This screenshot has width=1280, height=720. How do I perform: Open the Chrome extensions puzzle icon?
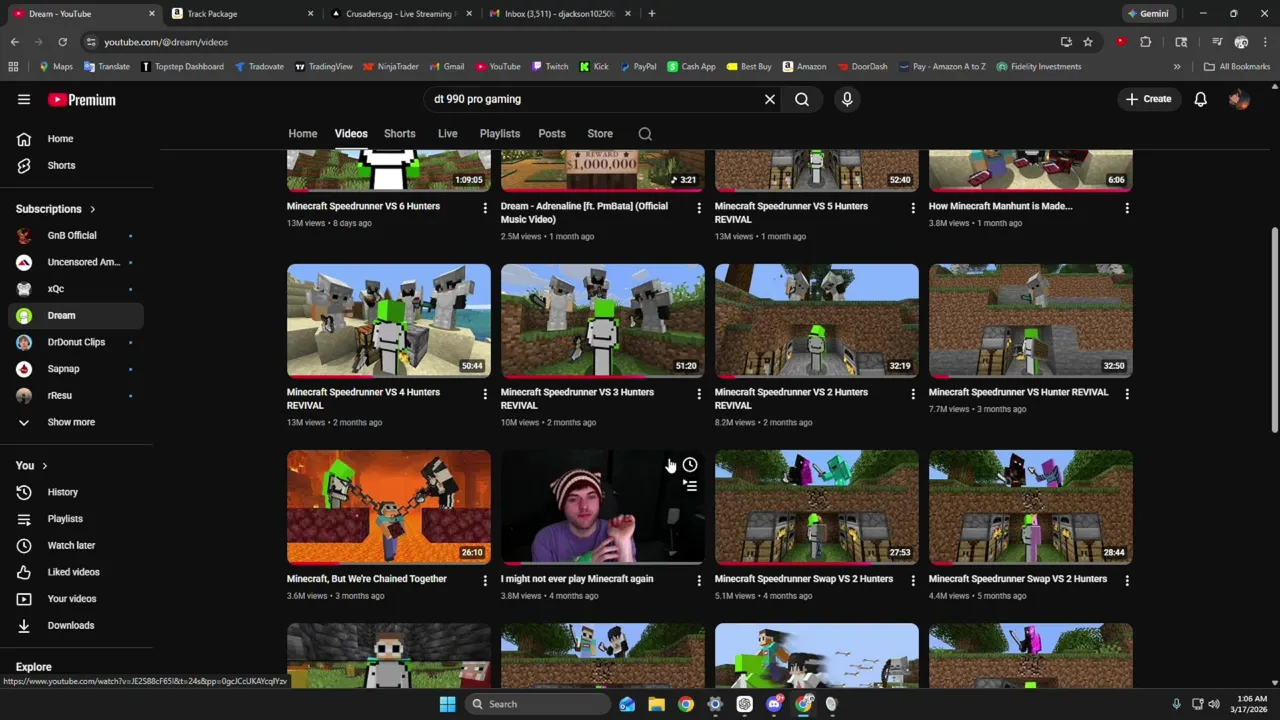coord(1146,42)
